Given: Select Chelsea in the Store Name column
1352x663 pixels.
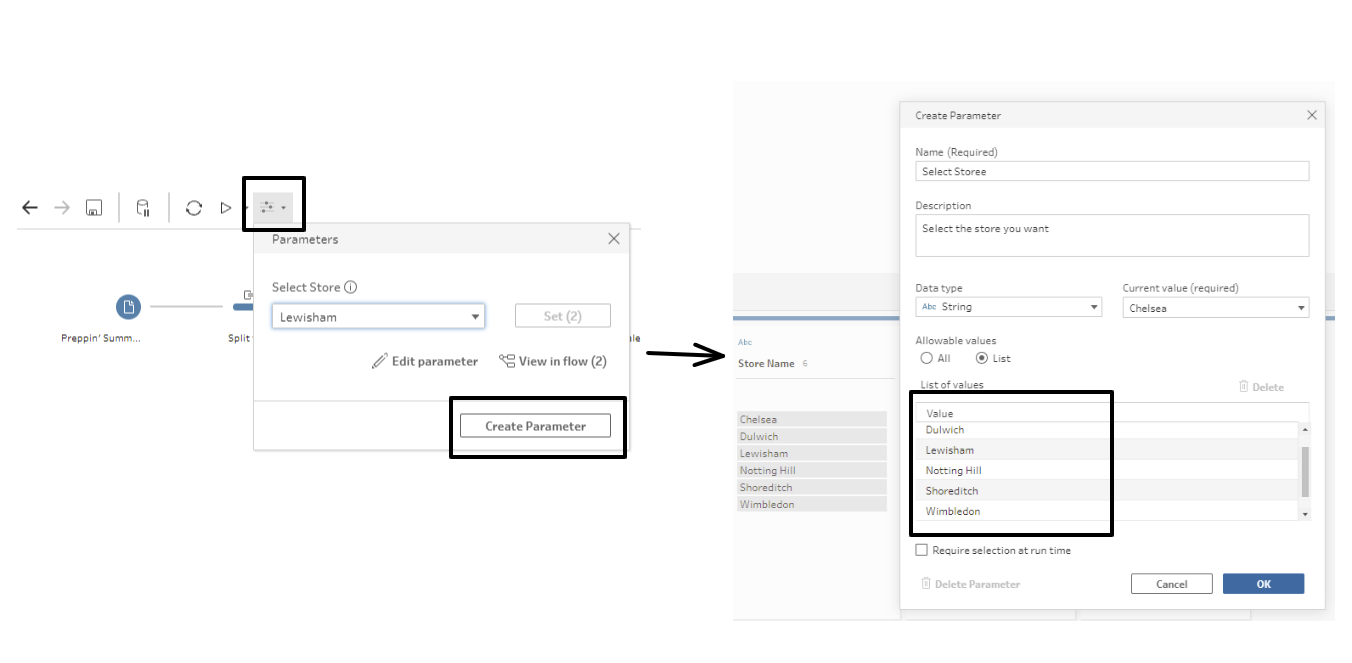Looking at the screenshot, I should (x=812, y=419).
